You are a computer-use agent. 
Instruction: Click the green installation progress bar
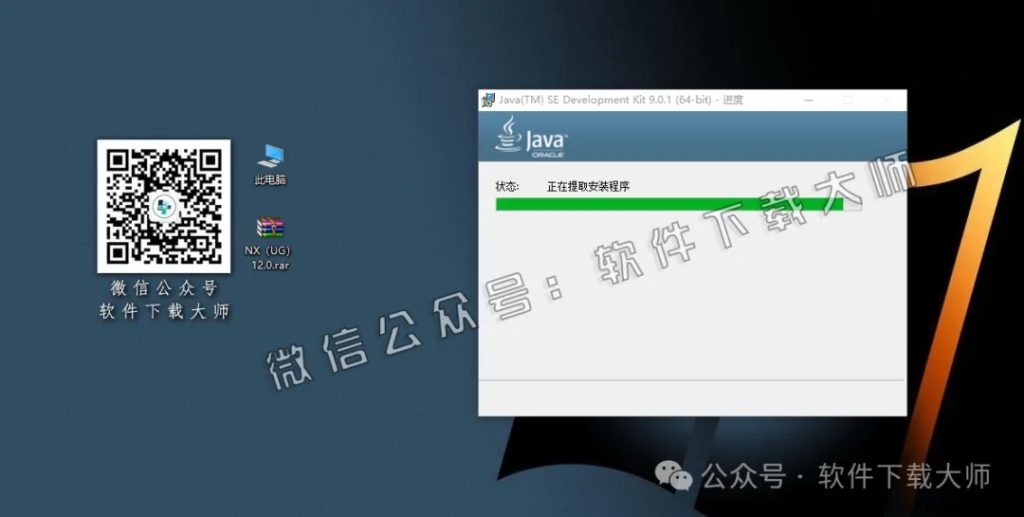click(x=679, y=204)
